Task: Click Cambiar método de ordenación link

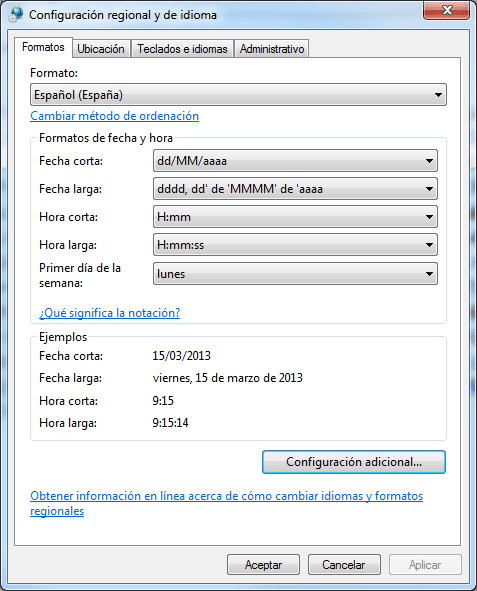Action: [115, 116]
